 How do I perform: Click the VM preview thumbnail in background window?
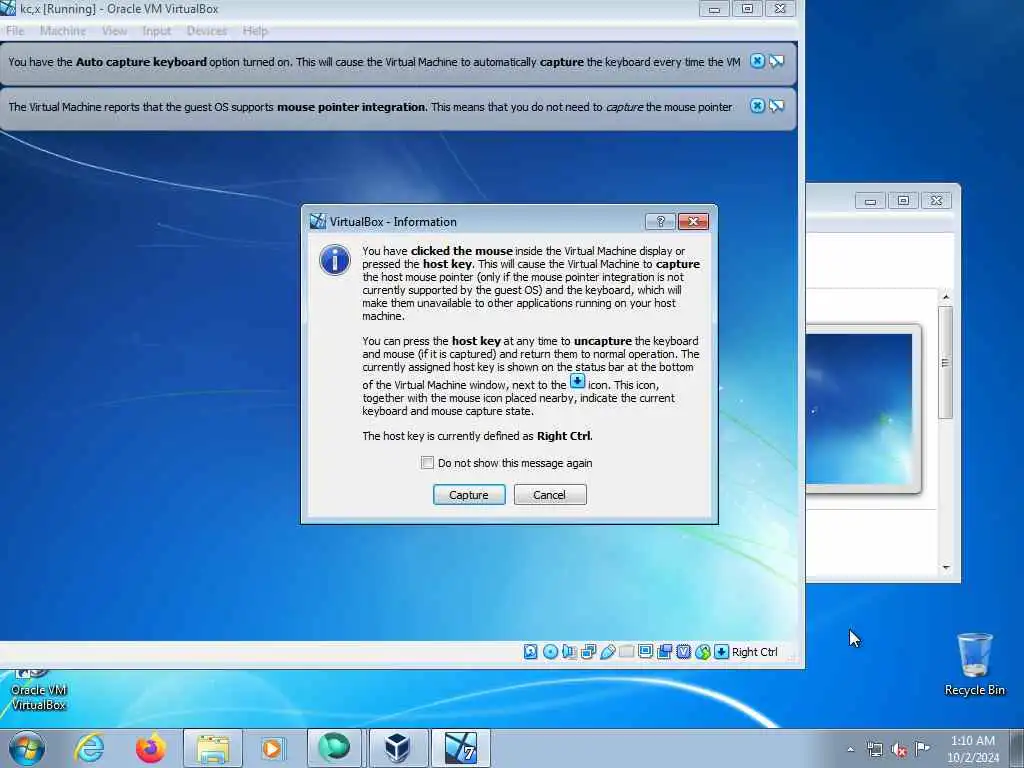tap(859, 409)
